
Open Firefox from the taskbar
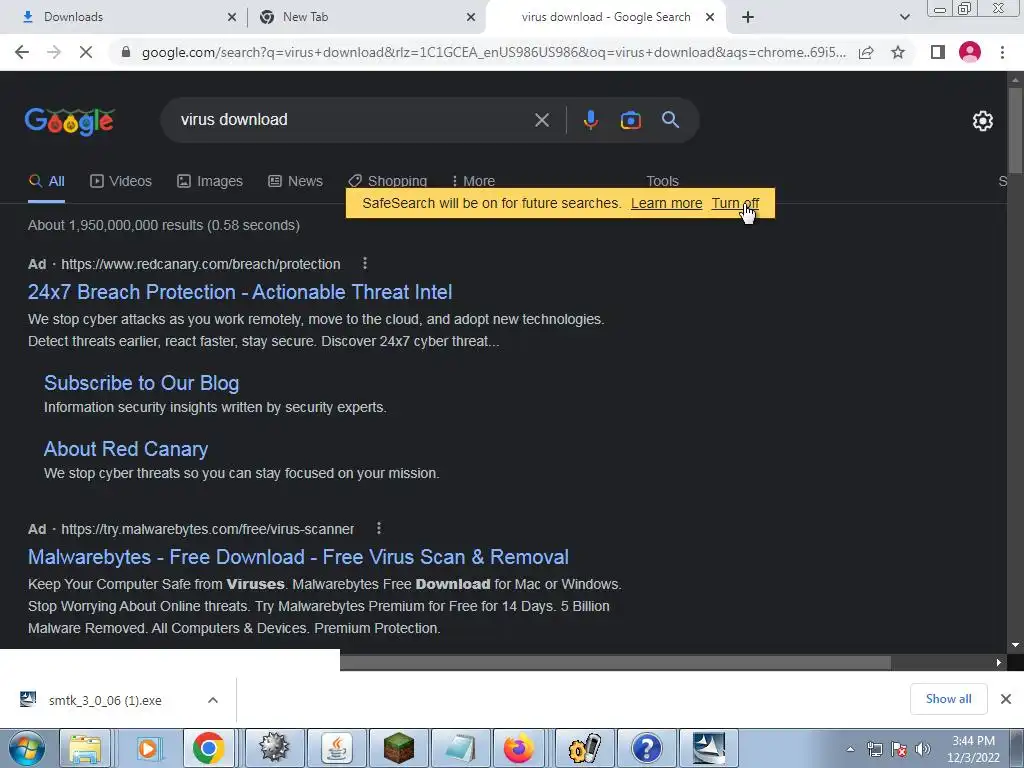518,748
